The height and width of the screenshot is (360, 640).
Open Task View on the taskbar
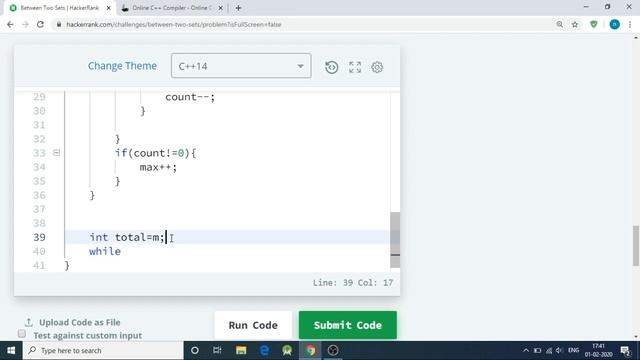click(217, 351)
